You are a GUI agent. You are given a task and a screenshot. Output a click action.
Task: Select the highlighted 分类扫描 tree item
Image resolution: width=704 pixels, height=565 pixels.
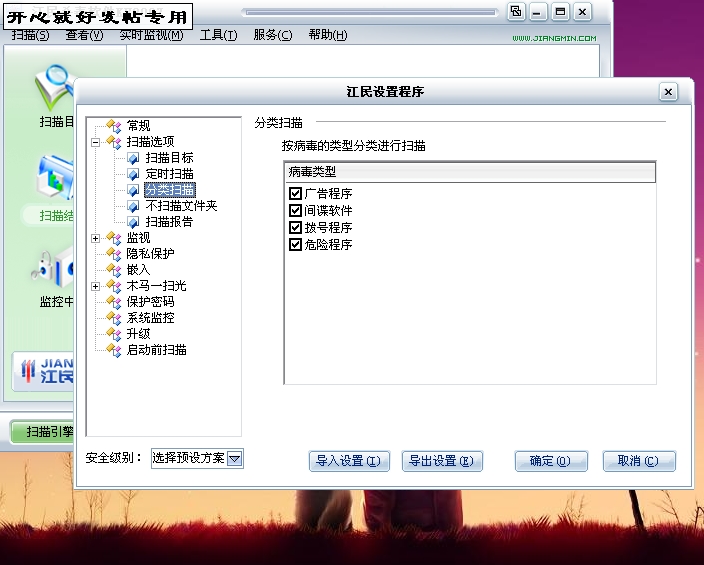[x=170, y=190]
